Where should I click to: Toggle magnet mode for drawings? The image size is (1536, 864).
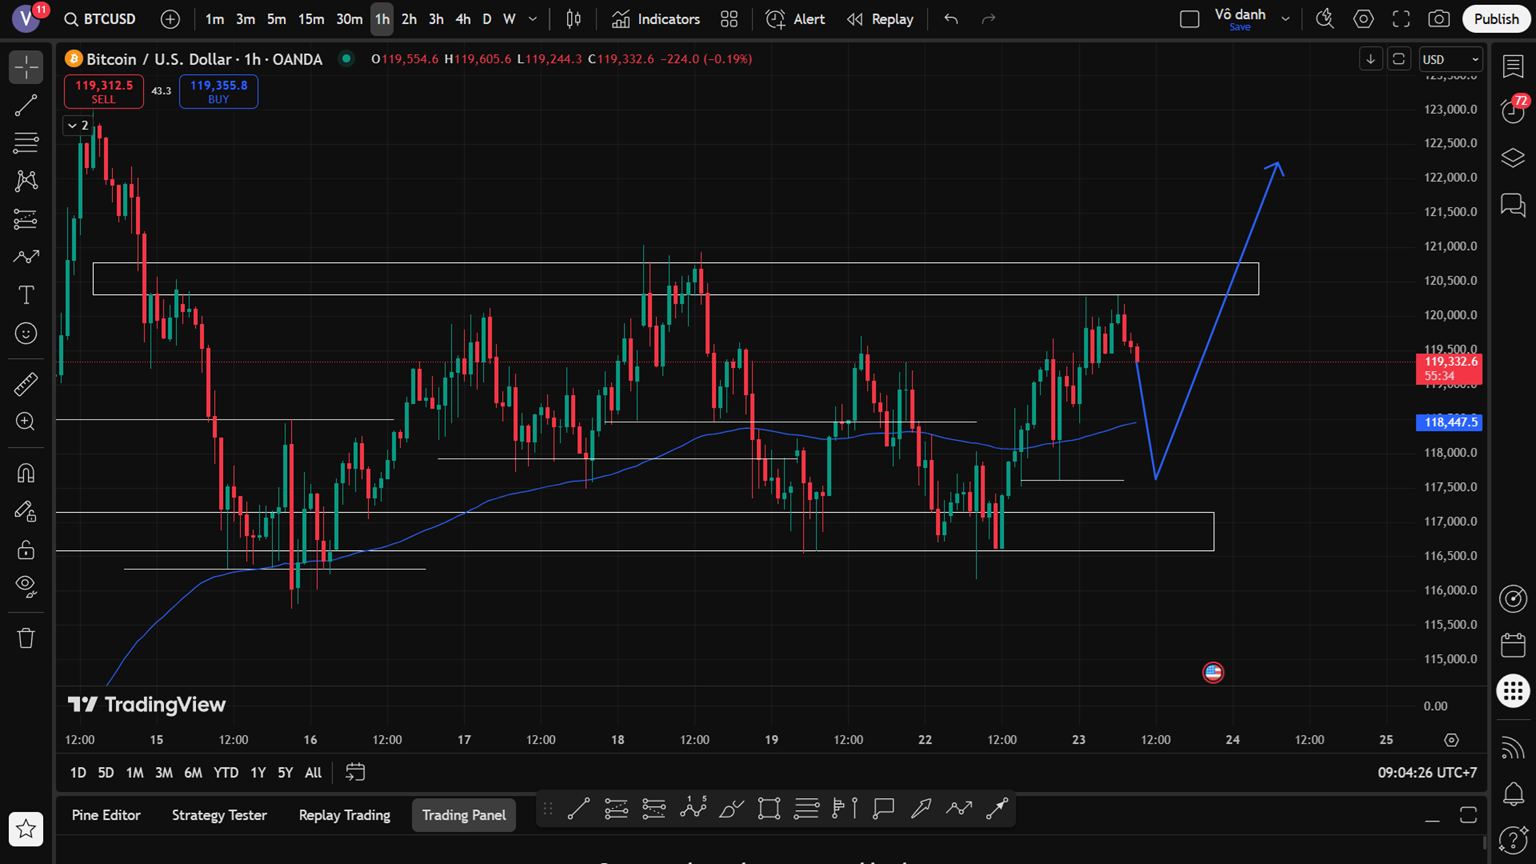[26, 473]
